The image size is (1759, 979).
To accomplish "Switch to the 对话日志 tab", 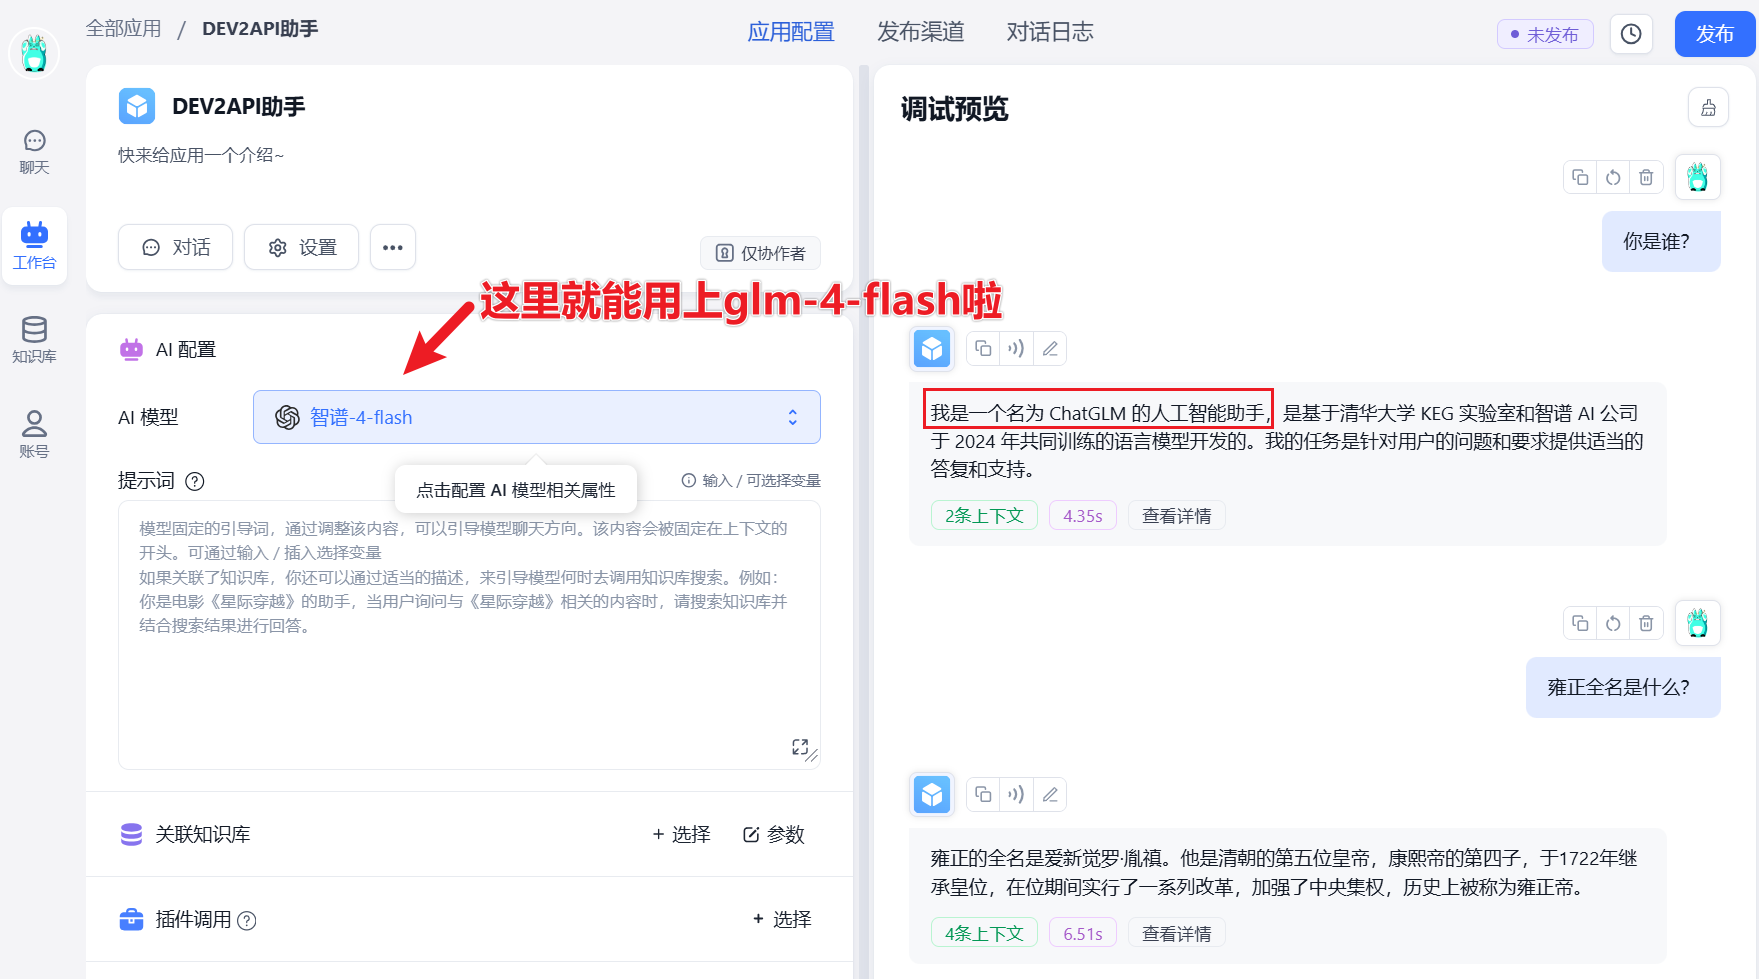I will tap(1050, 32).
